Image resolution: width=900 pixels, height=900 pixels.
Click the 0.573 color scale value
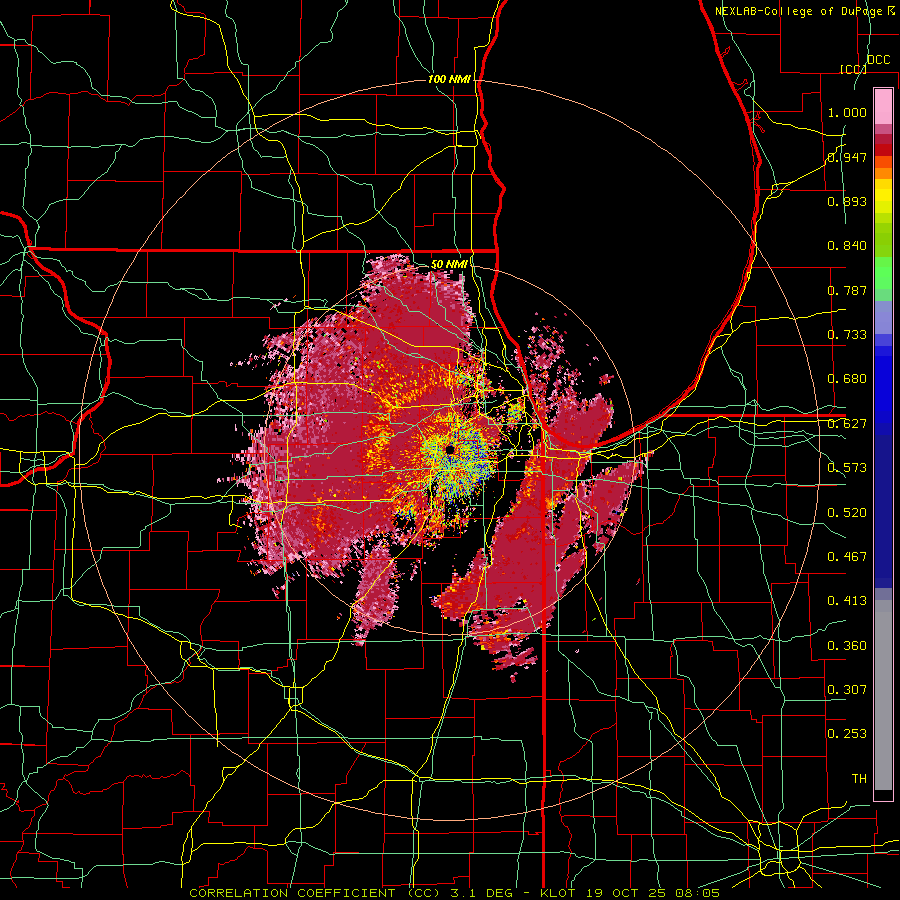(847, 468)
